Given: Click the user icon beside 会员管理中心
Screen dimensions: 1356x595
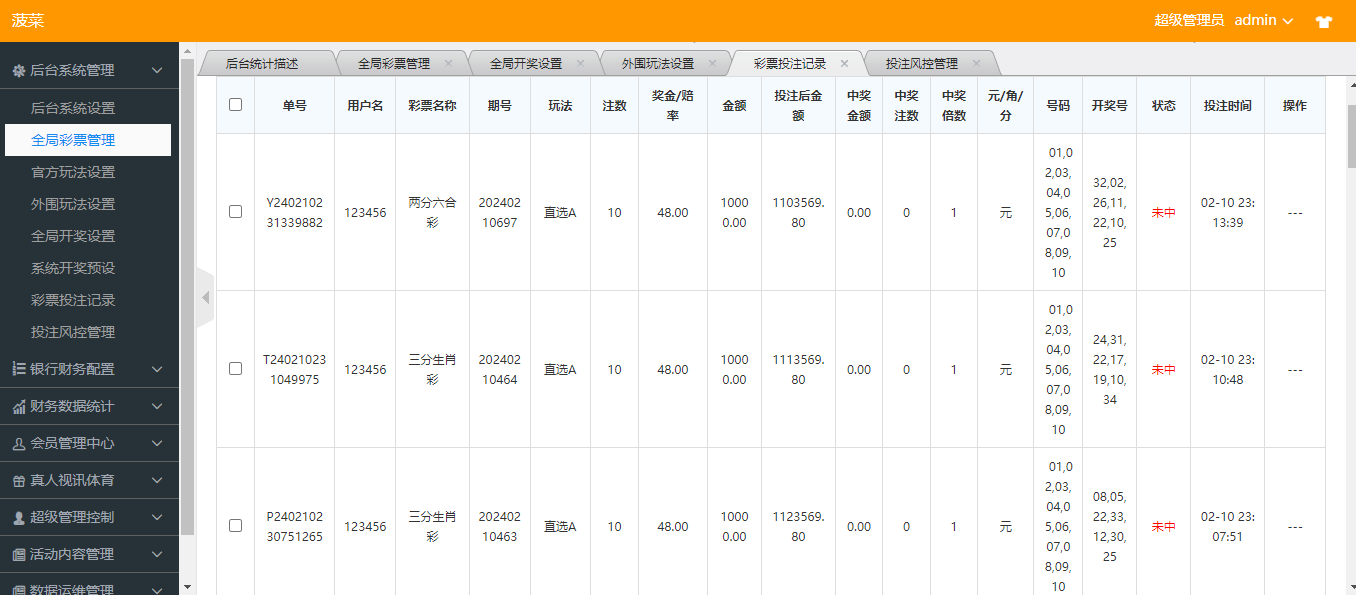Looking at the screenshot, I should (x=18, y=444).
